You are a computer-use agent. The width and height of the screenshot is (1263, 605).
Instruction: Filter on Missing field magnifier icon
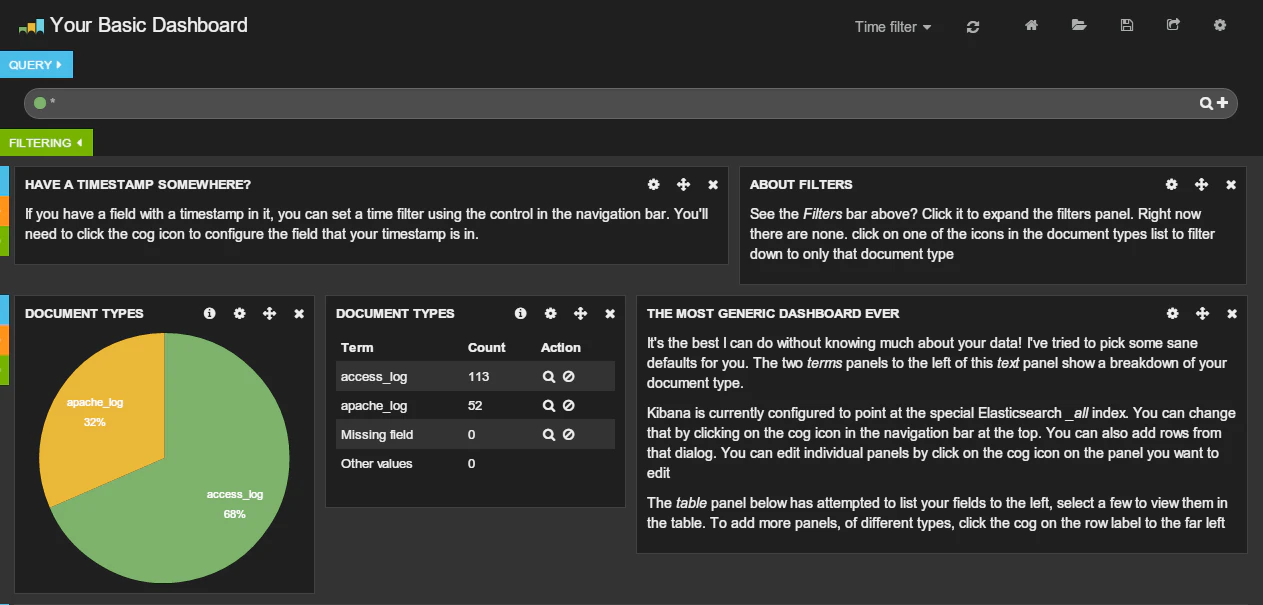point(549,435)
